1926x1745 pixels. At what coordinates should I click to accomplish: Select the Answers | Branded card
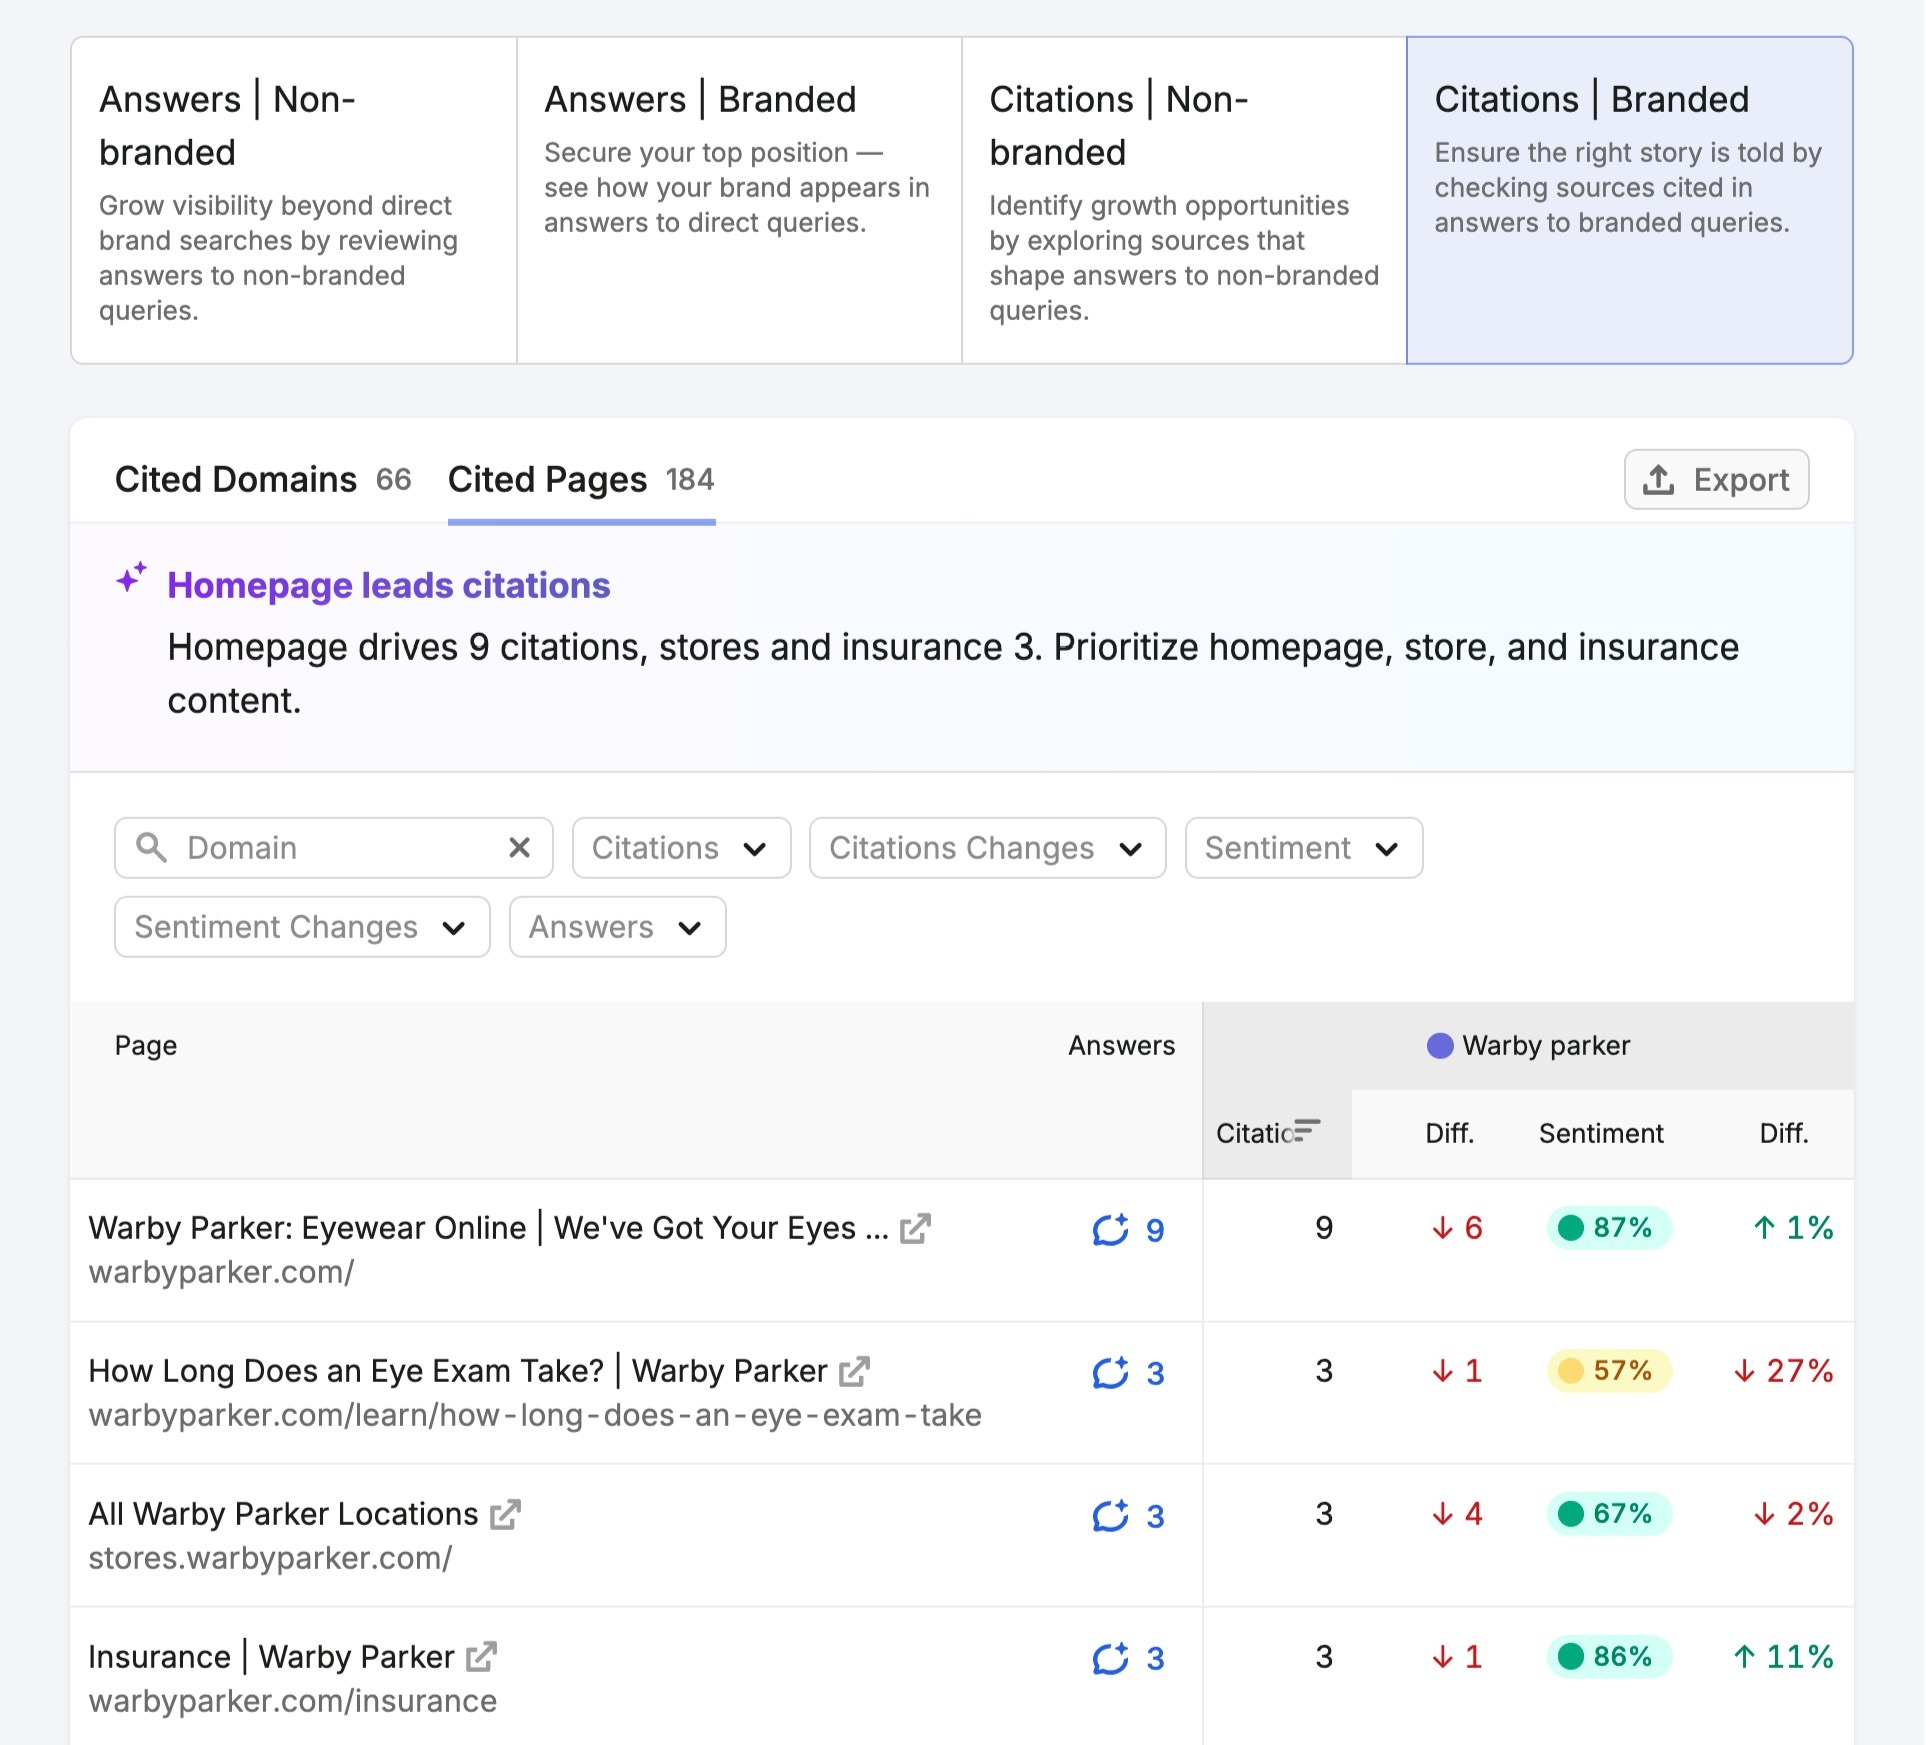pos(739,201)
